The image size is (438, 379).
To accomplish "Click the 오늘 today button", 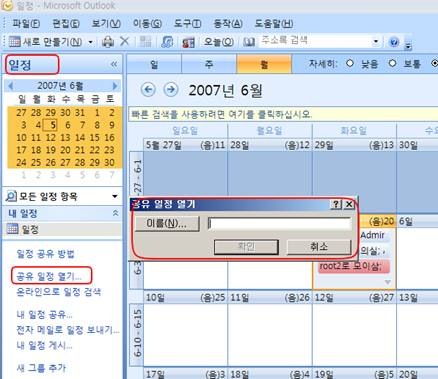I will pyautogui.click(x=218, y=42).
